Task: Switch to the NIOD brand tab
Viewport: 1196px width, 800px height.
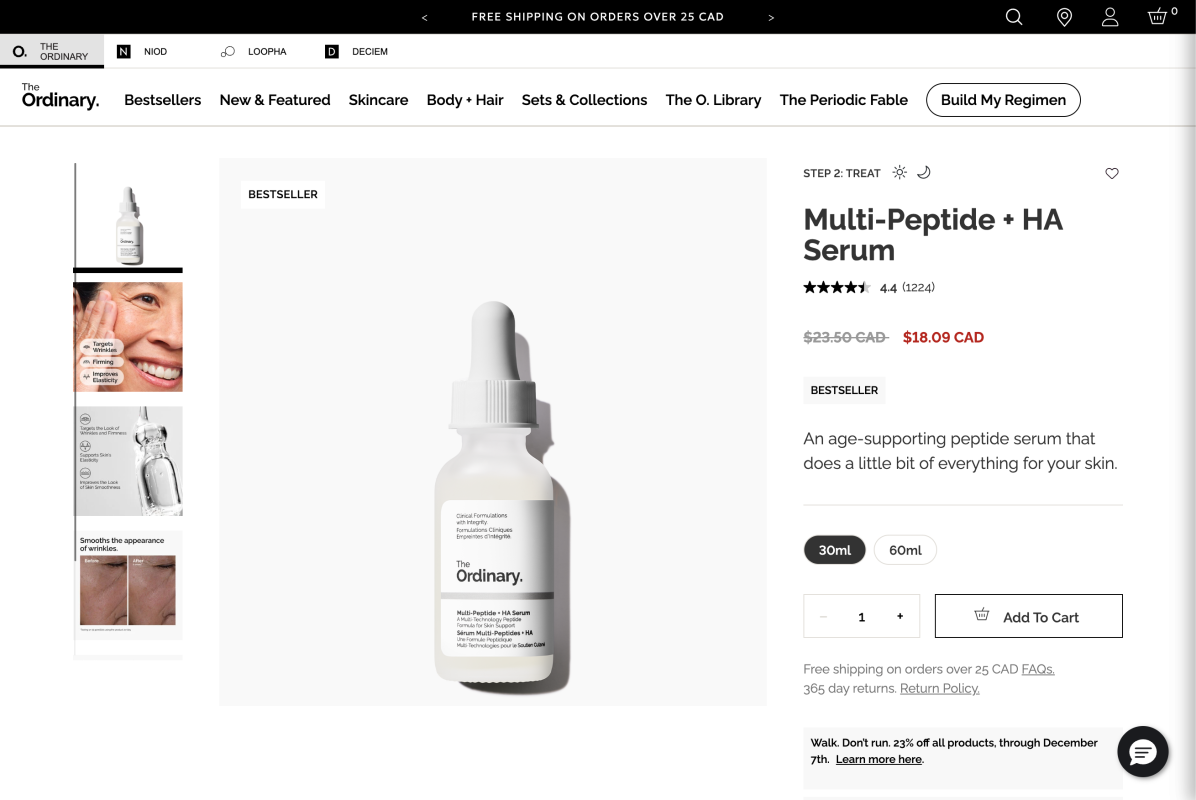Action: point(143,51)
